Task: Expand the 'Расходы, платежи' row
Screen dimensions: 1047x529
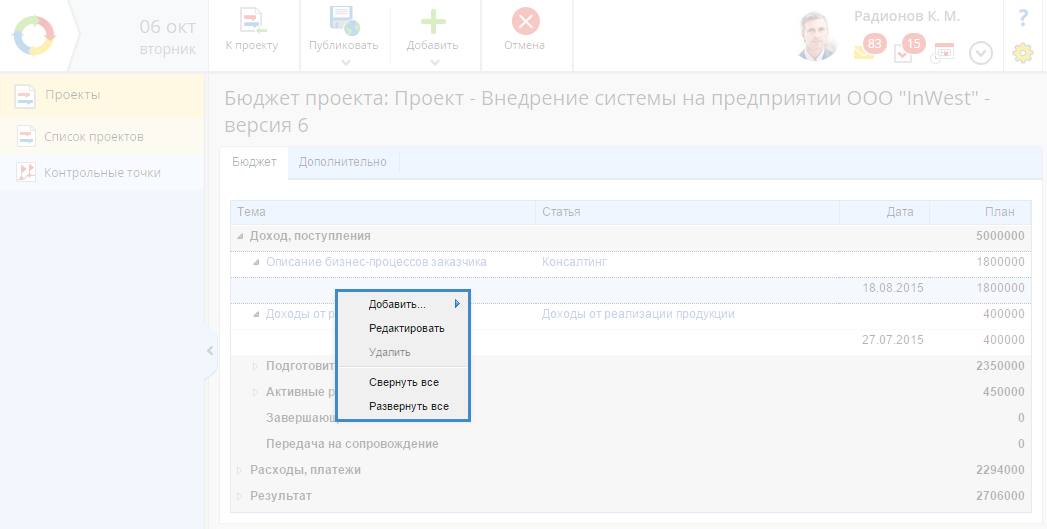Action: pos(239,470)
